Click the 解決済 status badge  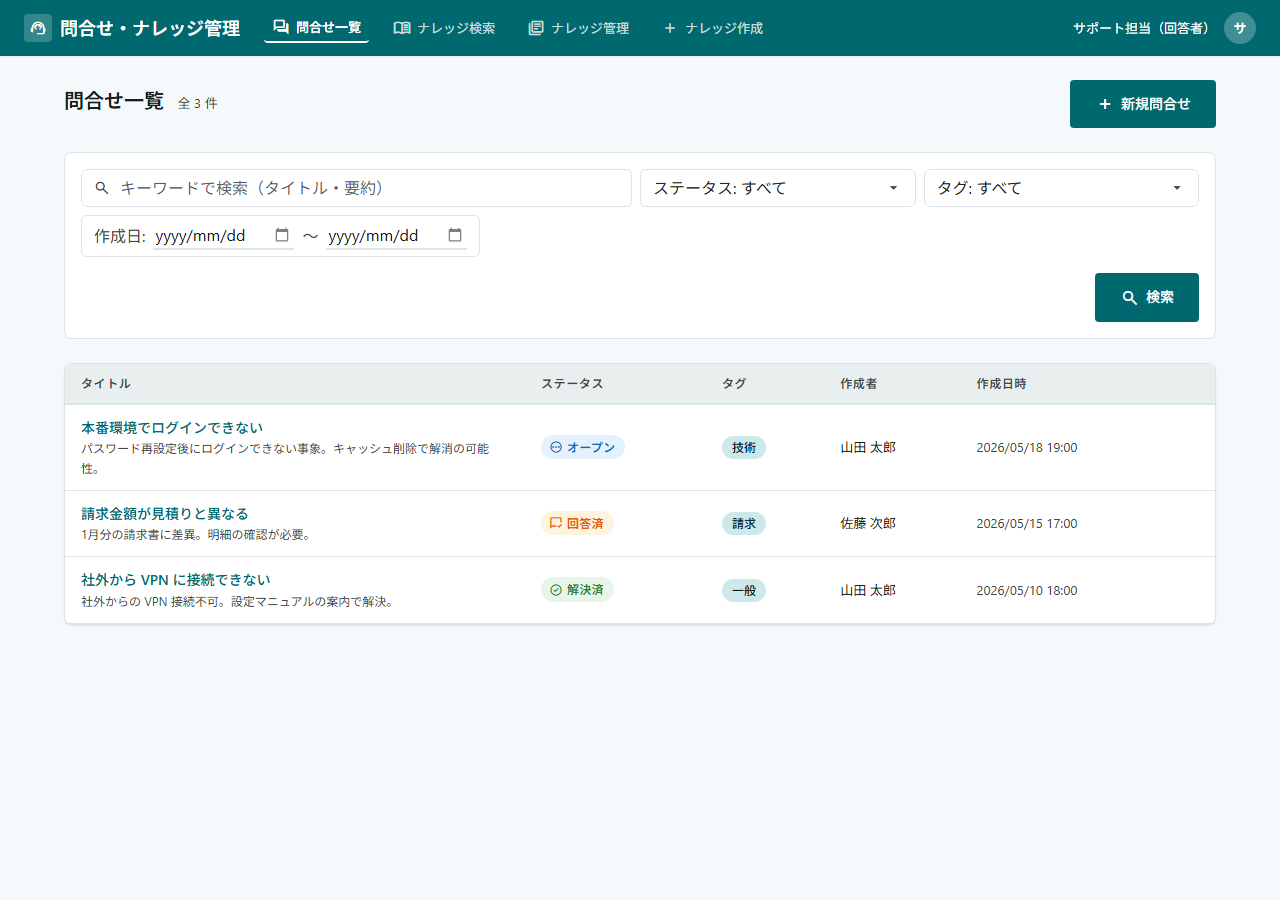pos(577,590)
